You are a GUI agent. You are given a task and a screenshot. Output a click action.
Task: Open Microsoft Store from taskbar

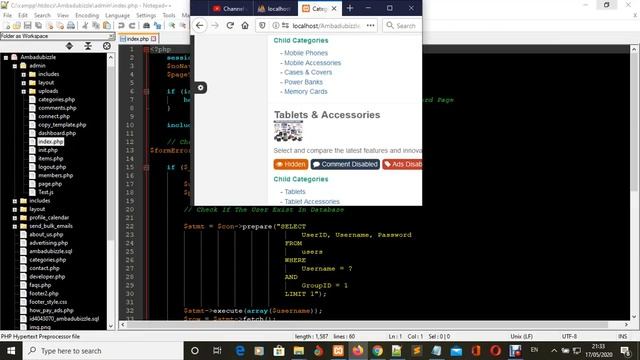click(x=279, y=351)
